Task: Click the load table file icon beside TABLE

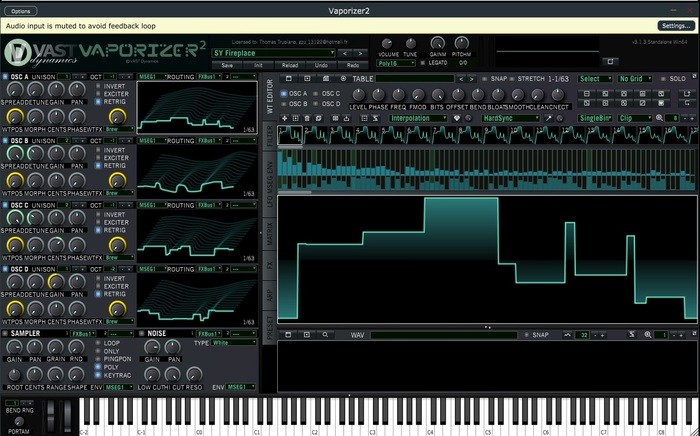Action: (288, 79)
